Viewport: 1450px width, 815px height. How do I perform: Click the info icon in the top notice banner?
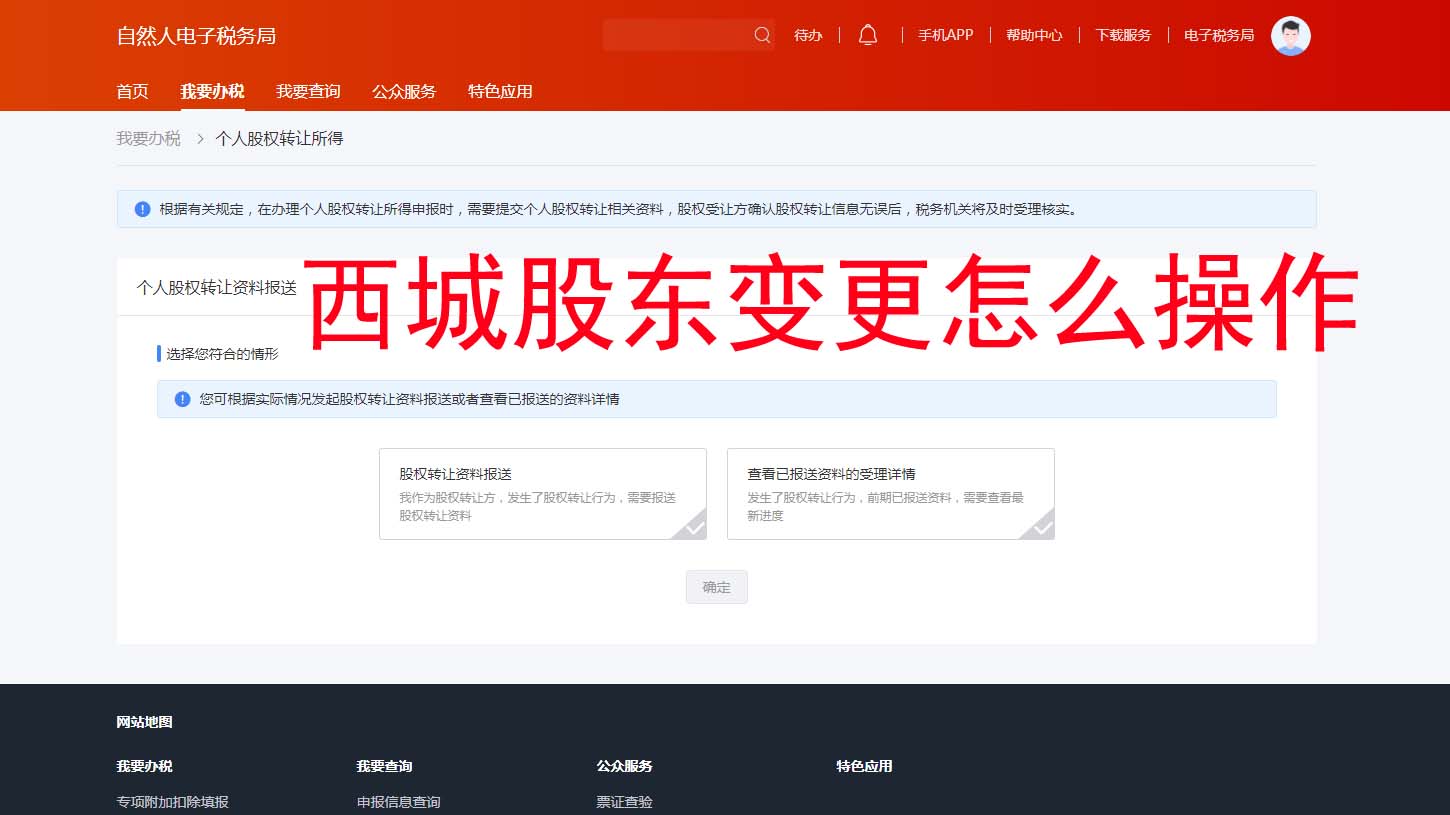click(x=143, y=209)
